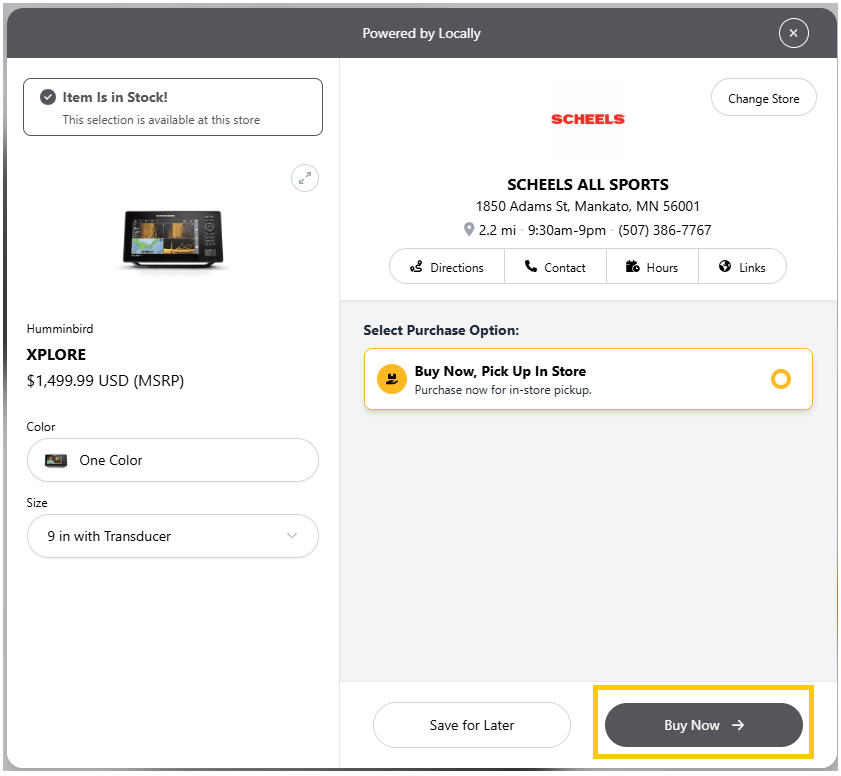Click the store phone number (507) 386-7767
This screenshot has width=841, height=776.
pyautogui.click(x=664, y=230)
